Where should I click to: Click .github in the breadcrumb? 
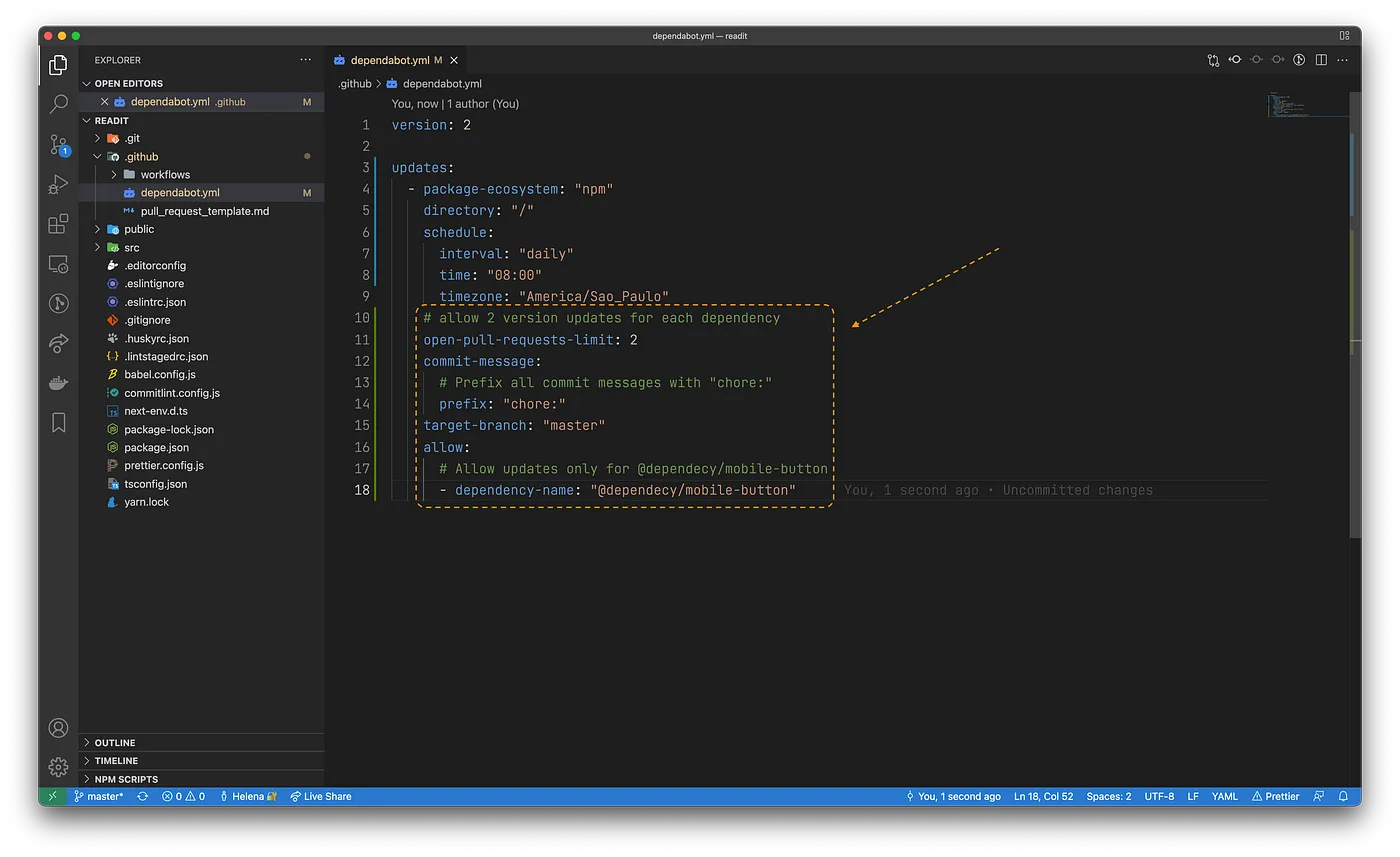(x=354, y=84)
